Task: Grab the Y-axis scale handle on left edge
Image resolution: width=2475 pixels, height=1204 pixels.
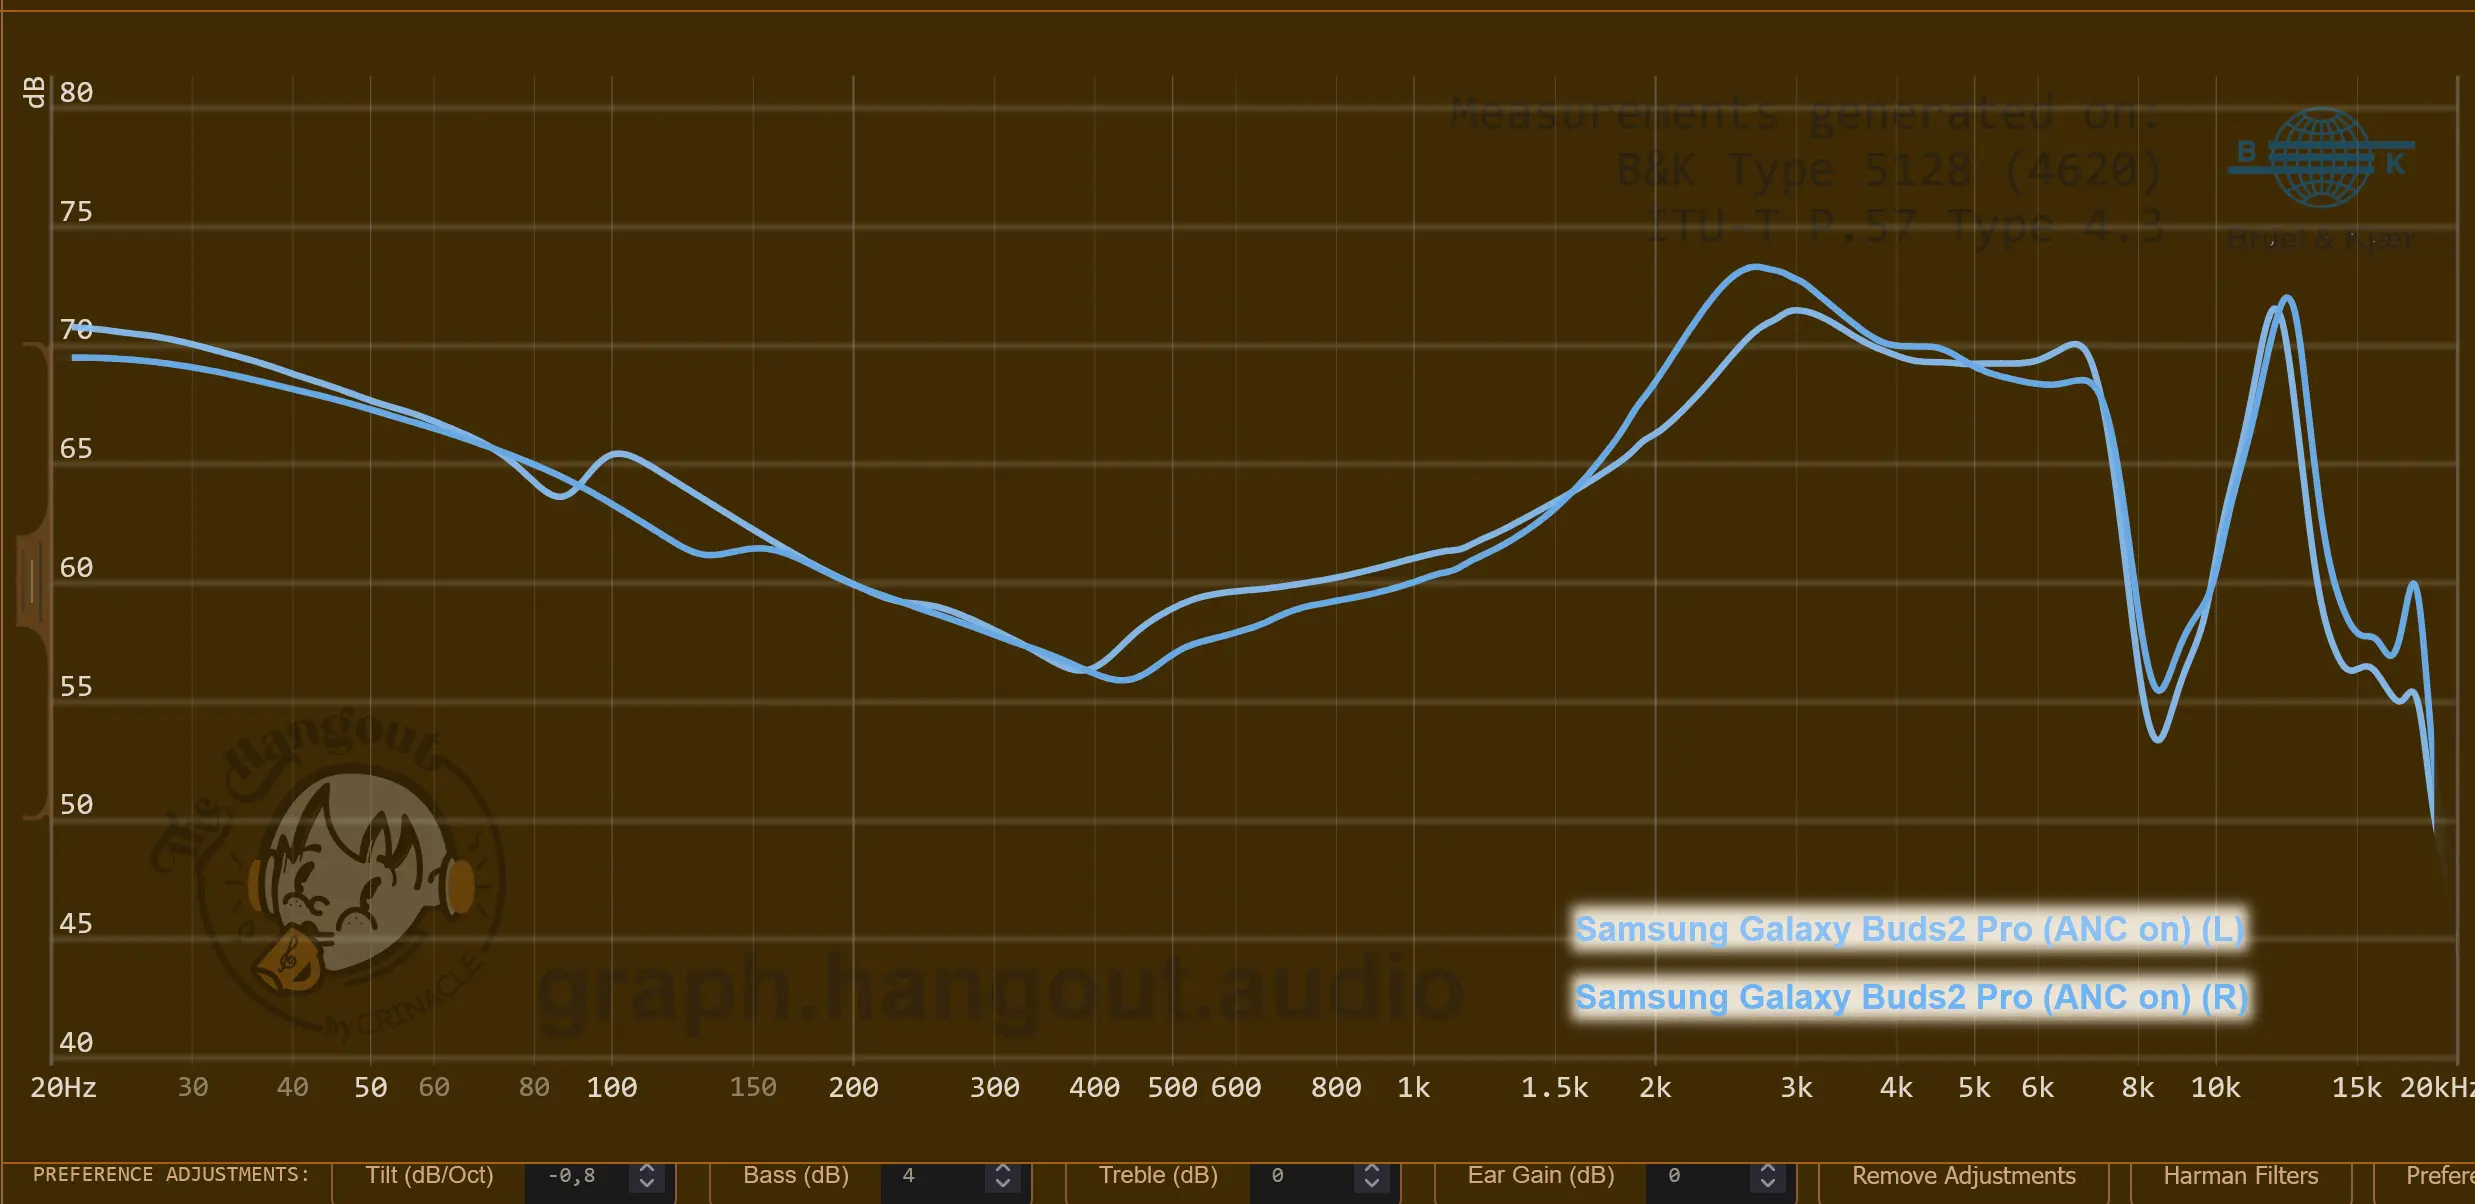Action: point(32,581)
